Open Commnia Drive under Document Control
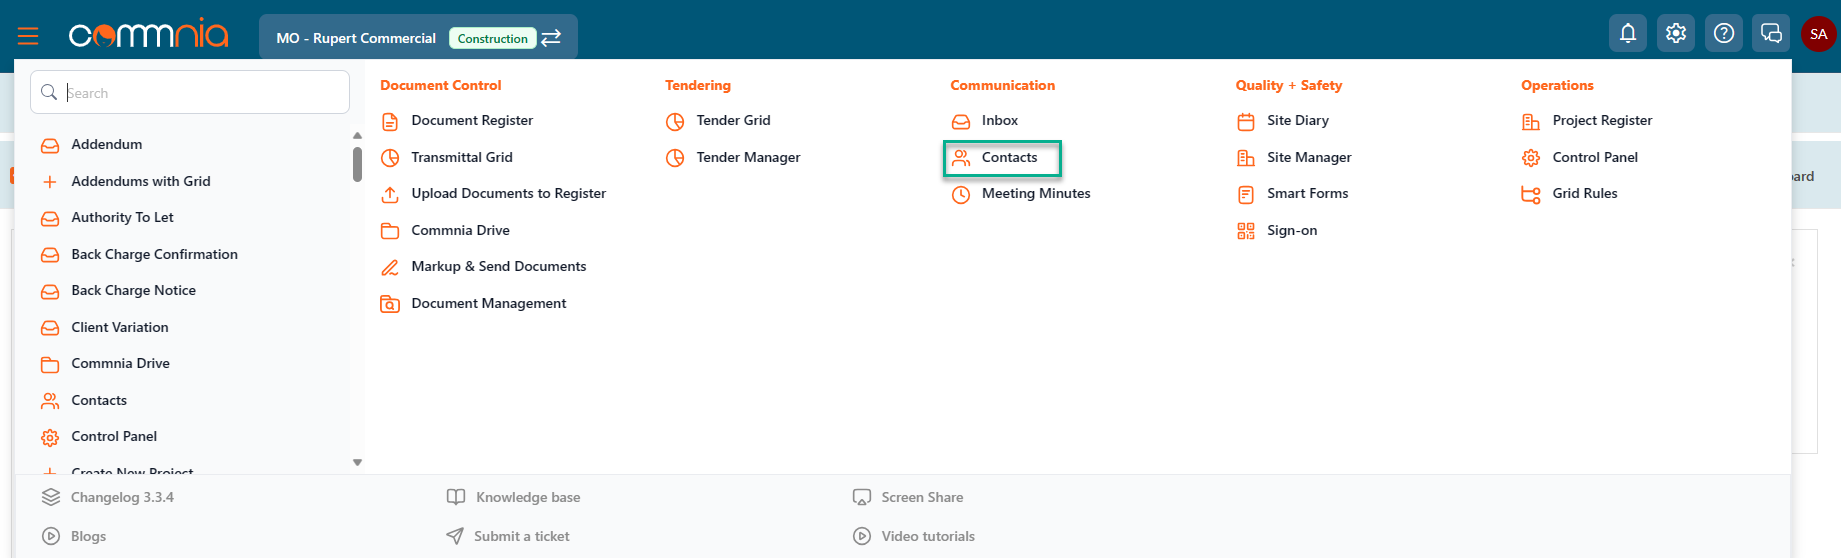 point(460,230)
